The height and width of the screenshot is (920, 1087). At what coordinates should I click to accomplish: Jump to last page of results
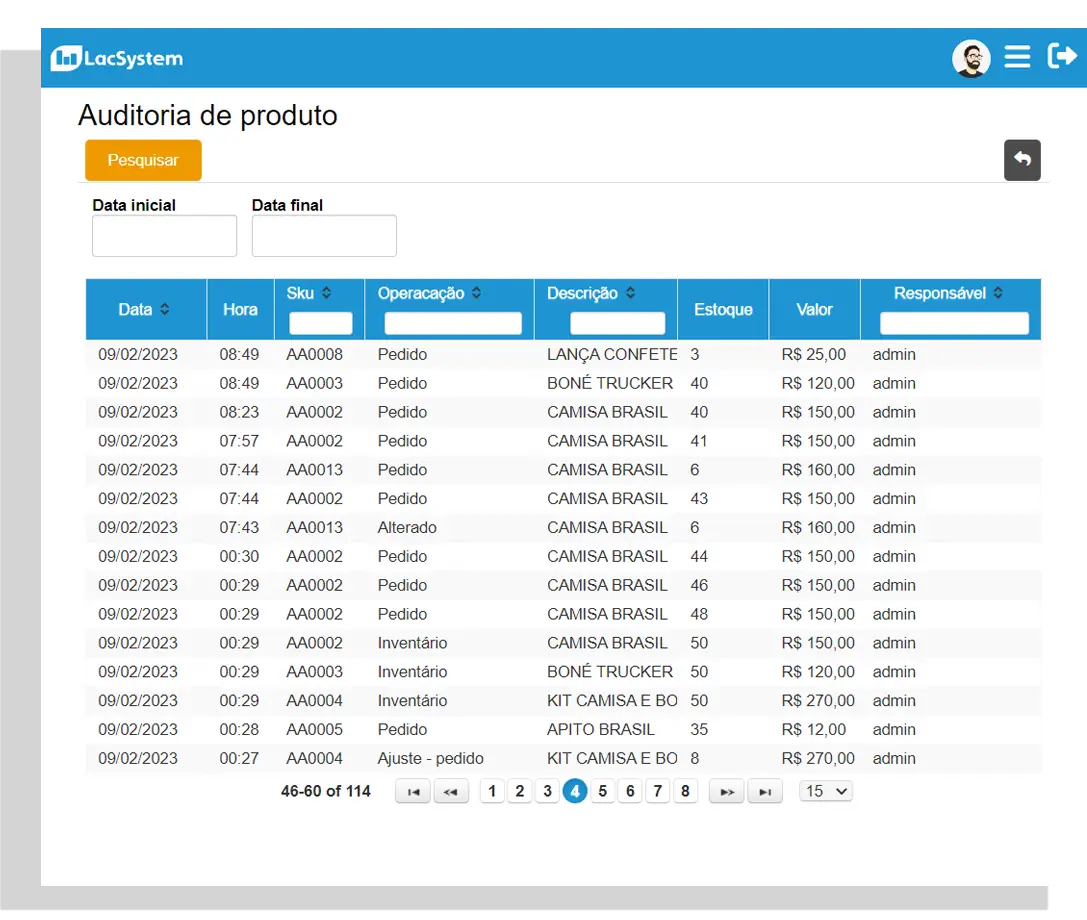coord(765,792)
